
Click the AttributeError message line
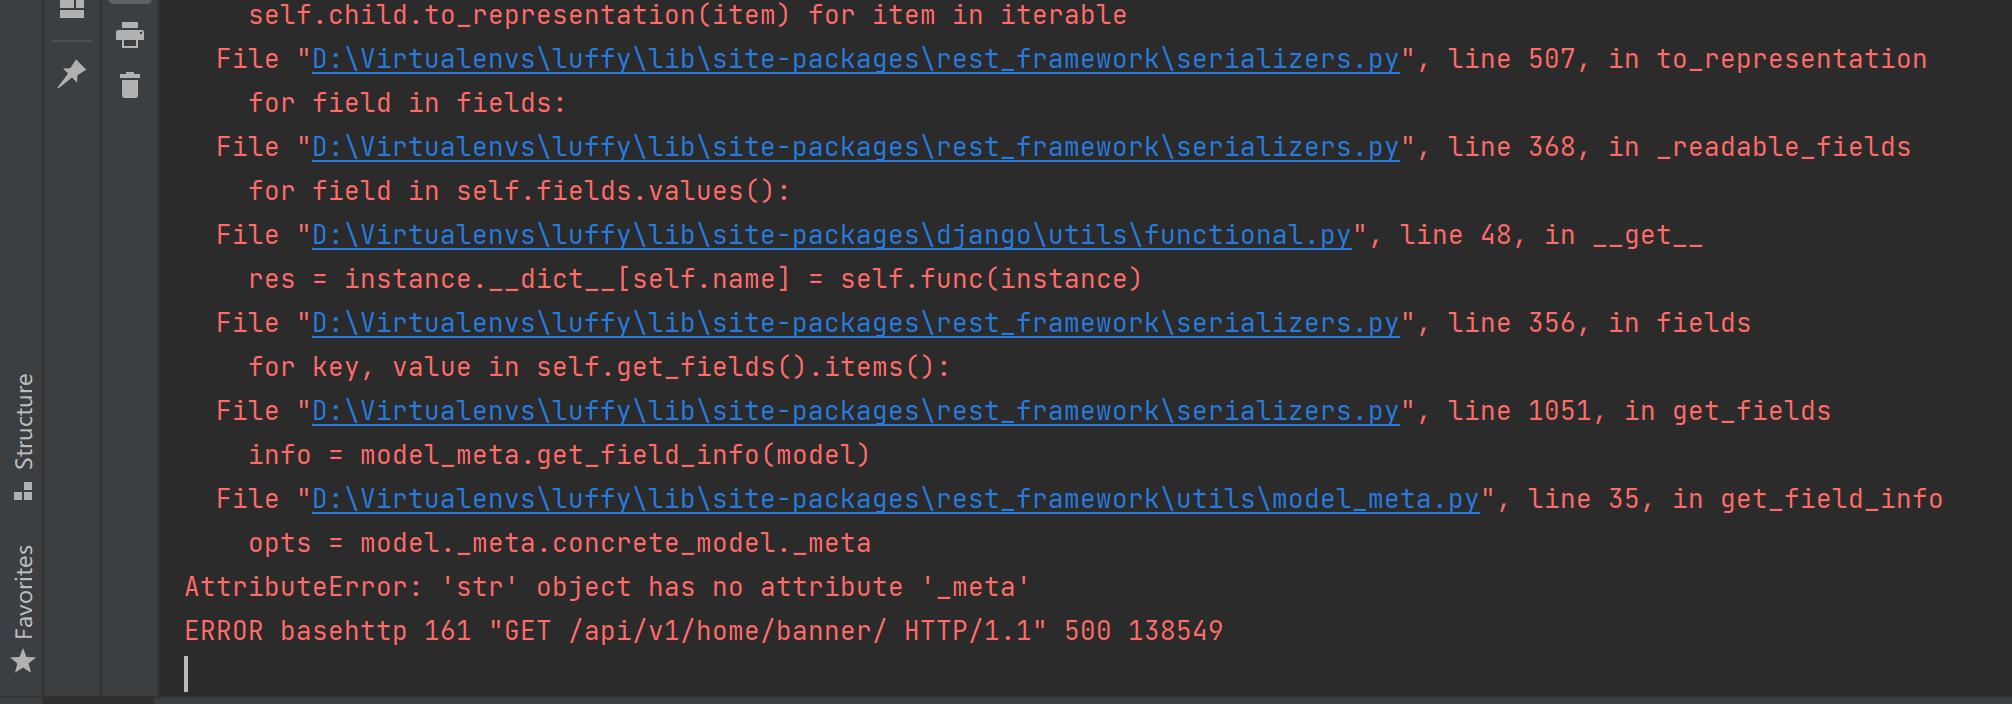[x=607, y=587]
